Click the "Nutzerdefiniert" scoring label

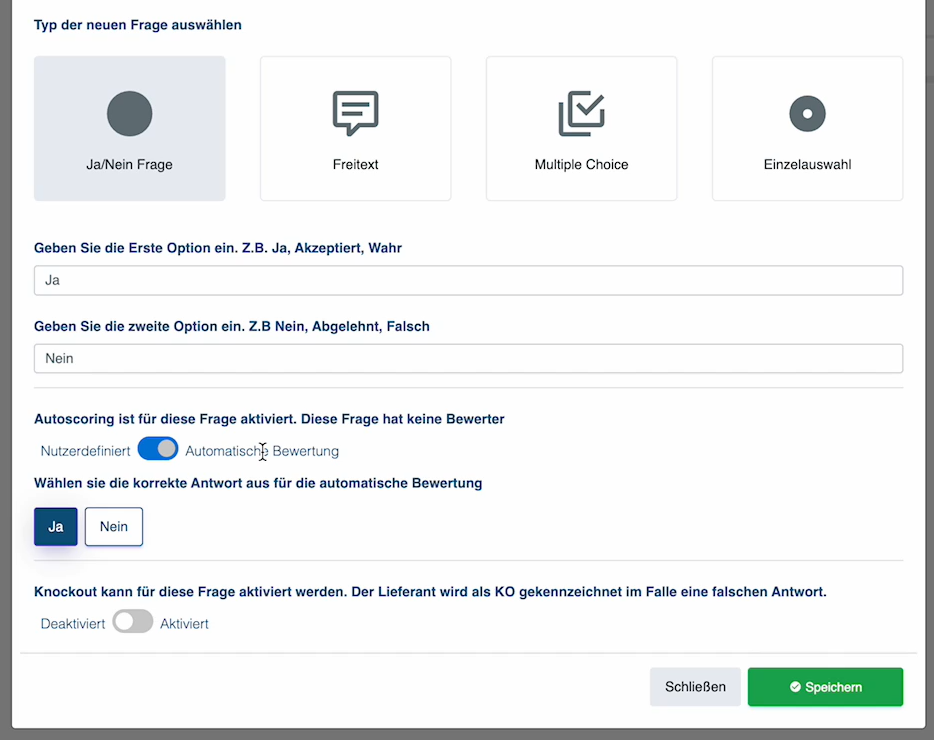coord(85,451)
